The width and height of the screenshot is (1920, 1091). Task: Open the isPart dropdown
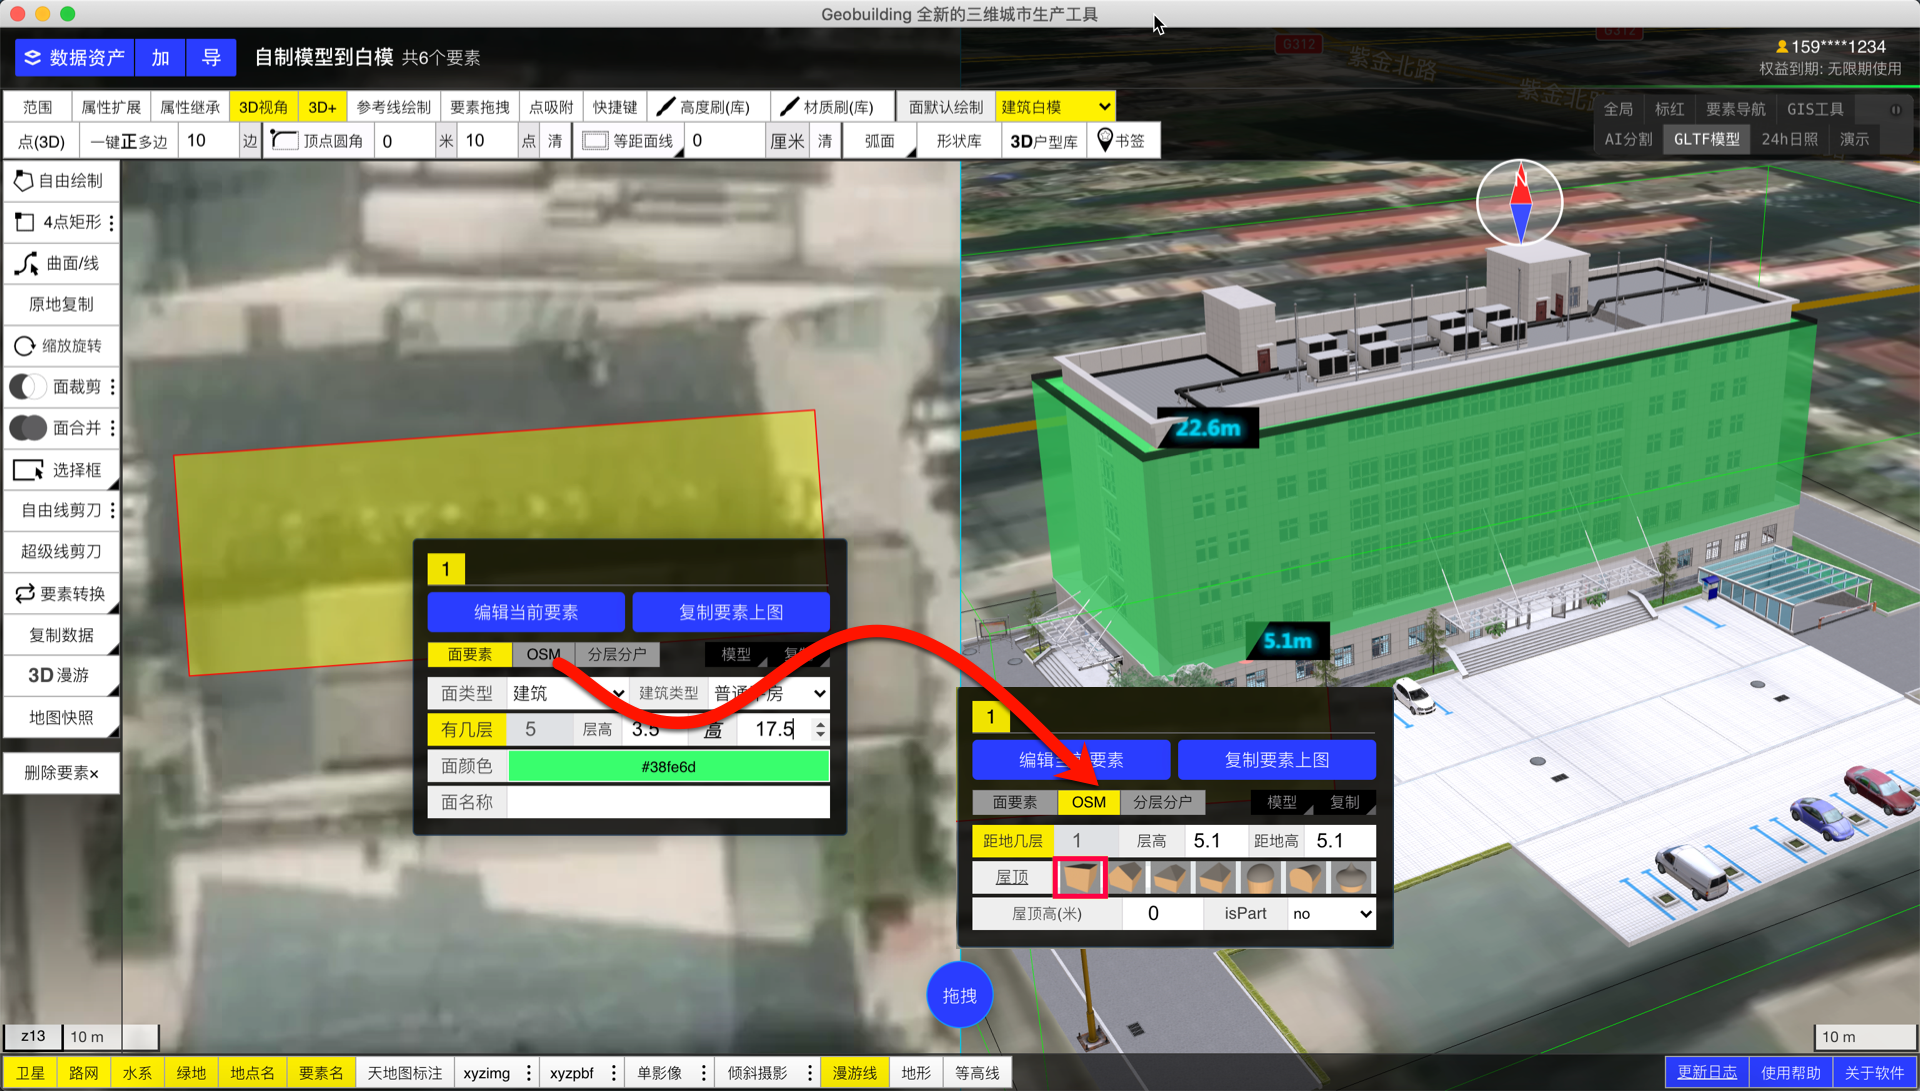1331,913
